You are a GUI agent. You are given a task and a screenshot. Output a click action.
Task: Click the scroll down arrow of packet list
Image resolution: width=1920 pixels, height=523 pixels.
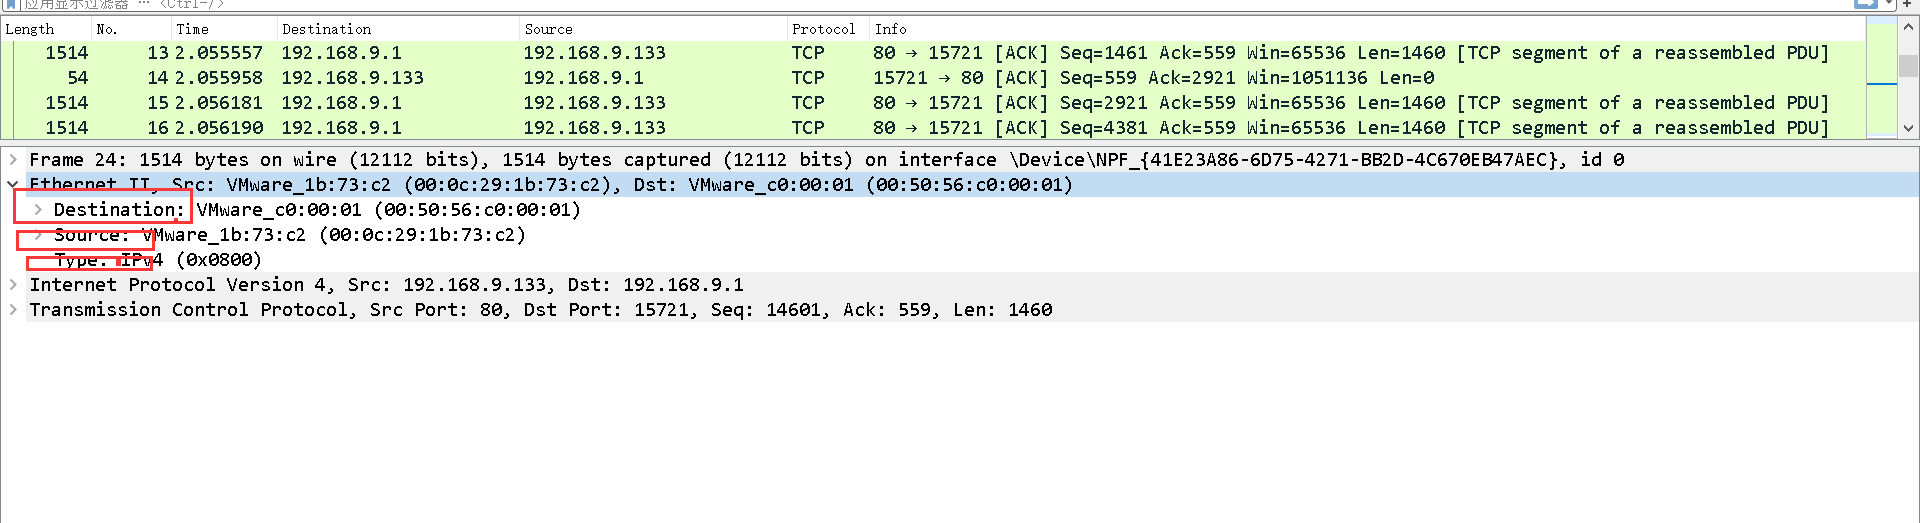pyautogui.click(x=1908, y=128)
